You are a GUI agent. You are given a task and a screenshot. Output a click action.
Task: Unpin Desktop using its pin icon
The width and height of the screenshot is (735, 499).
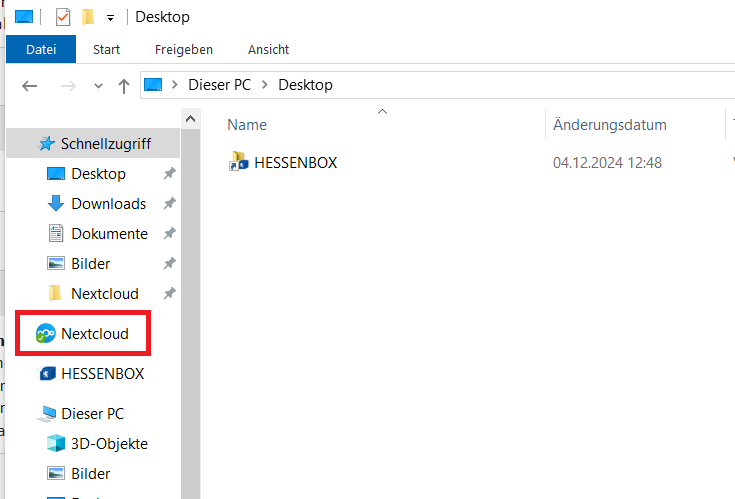point(170,174)
